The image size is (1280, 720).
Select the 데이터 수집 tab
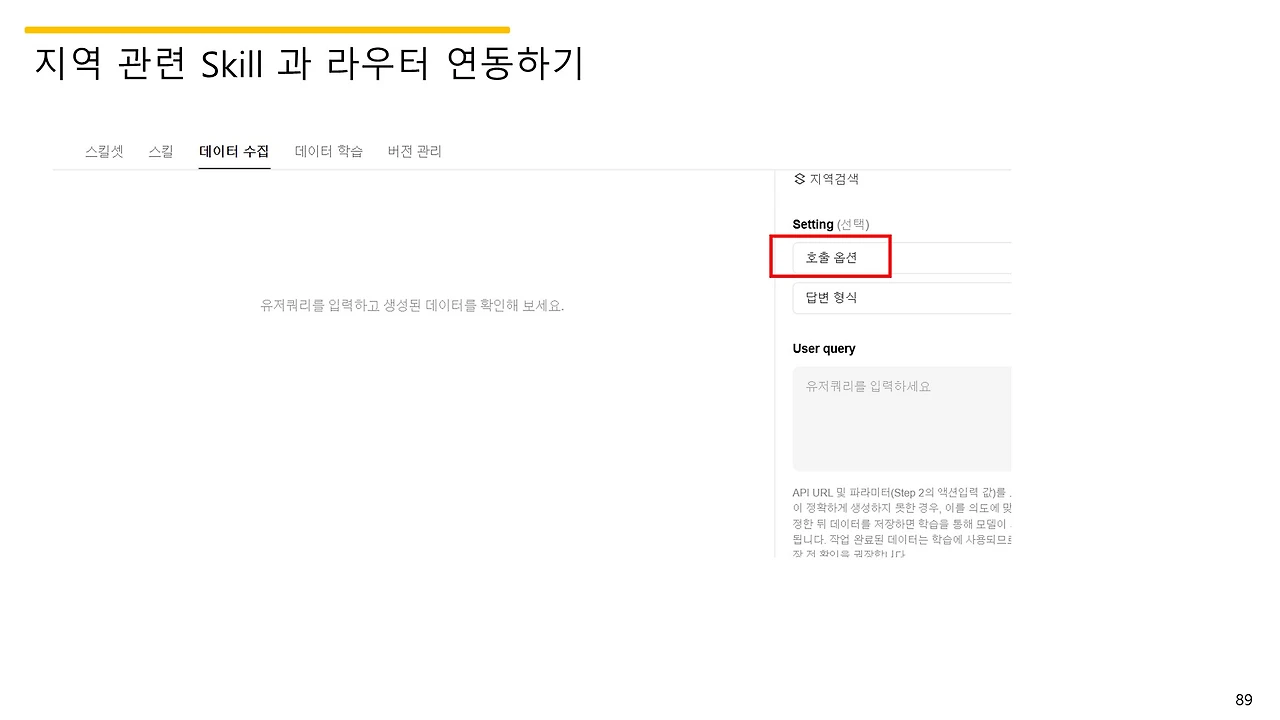point(234,151)
